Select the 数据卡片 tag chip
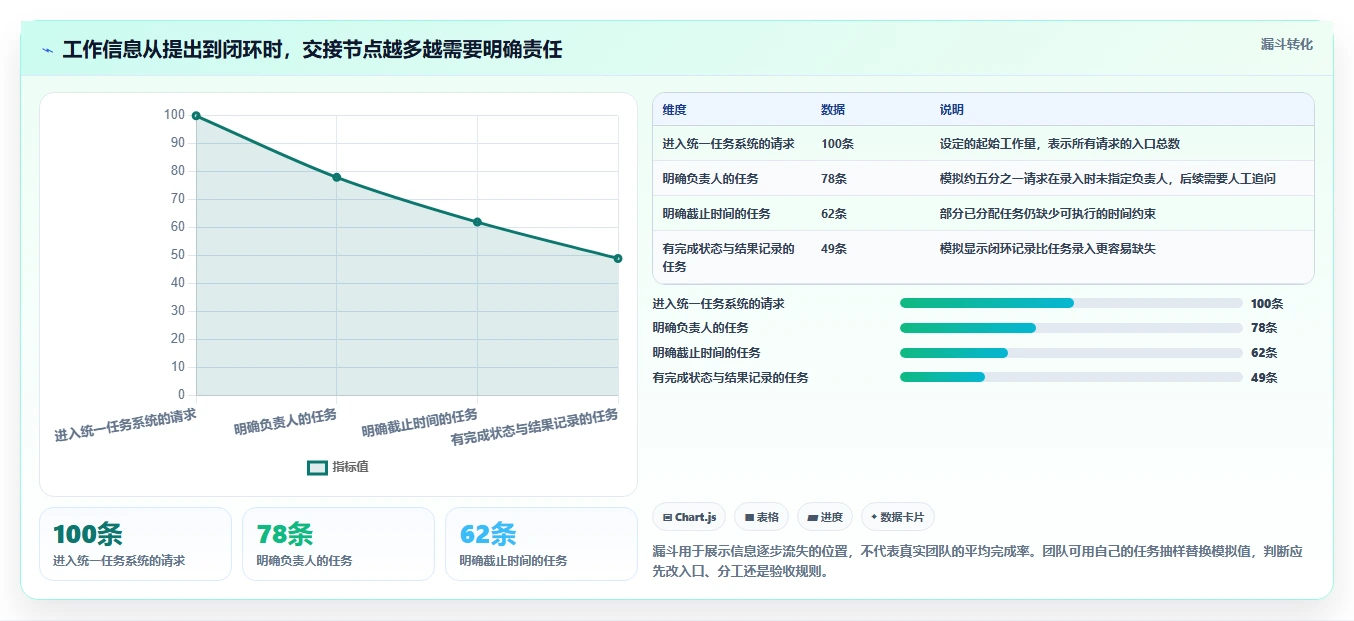Screen dimensions: 1354x621 point(897,517)
